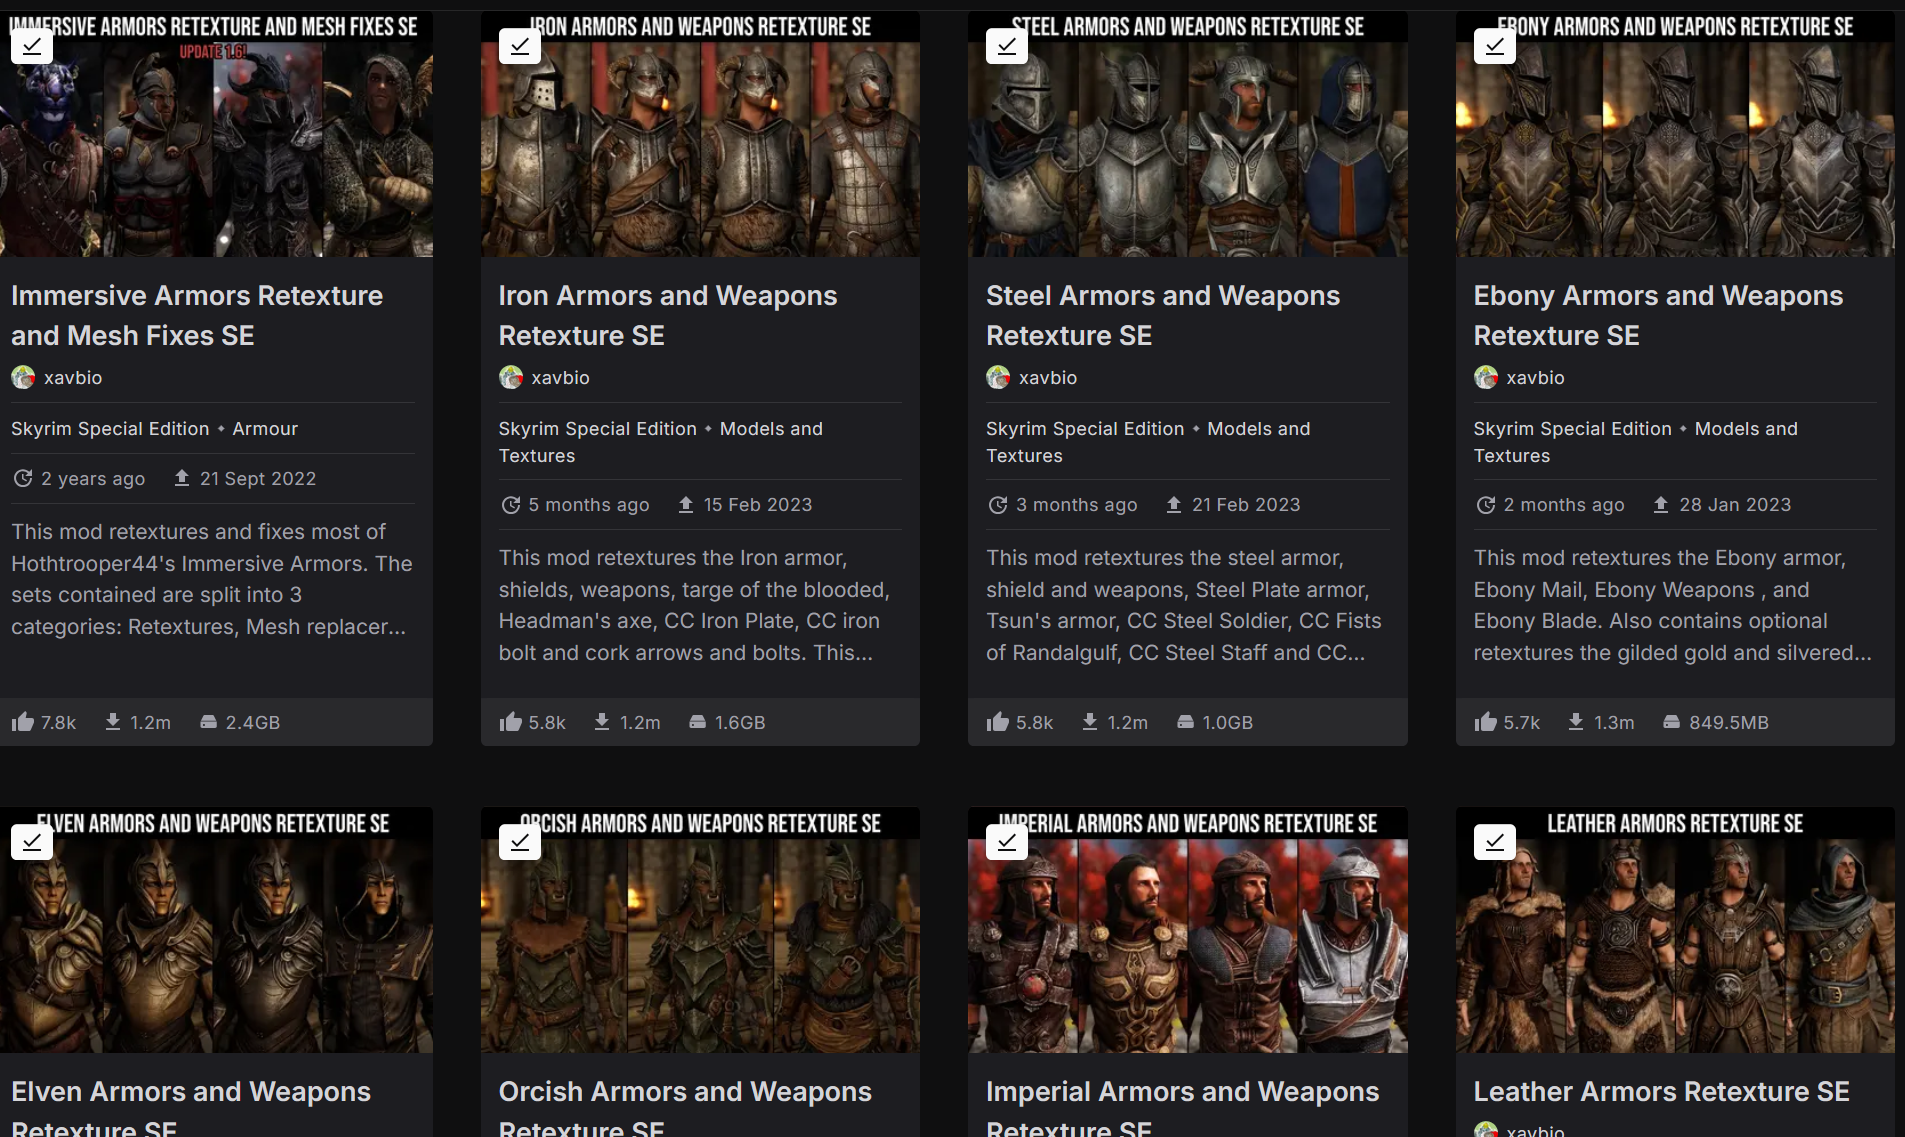This screenshot has width=1905, height=1137.
Task: Open the Imperial Armors and Weapons preview image
Action: pos(1188,930)
